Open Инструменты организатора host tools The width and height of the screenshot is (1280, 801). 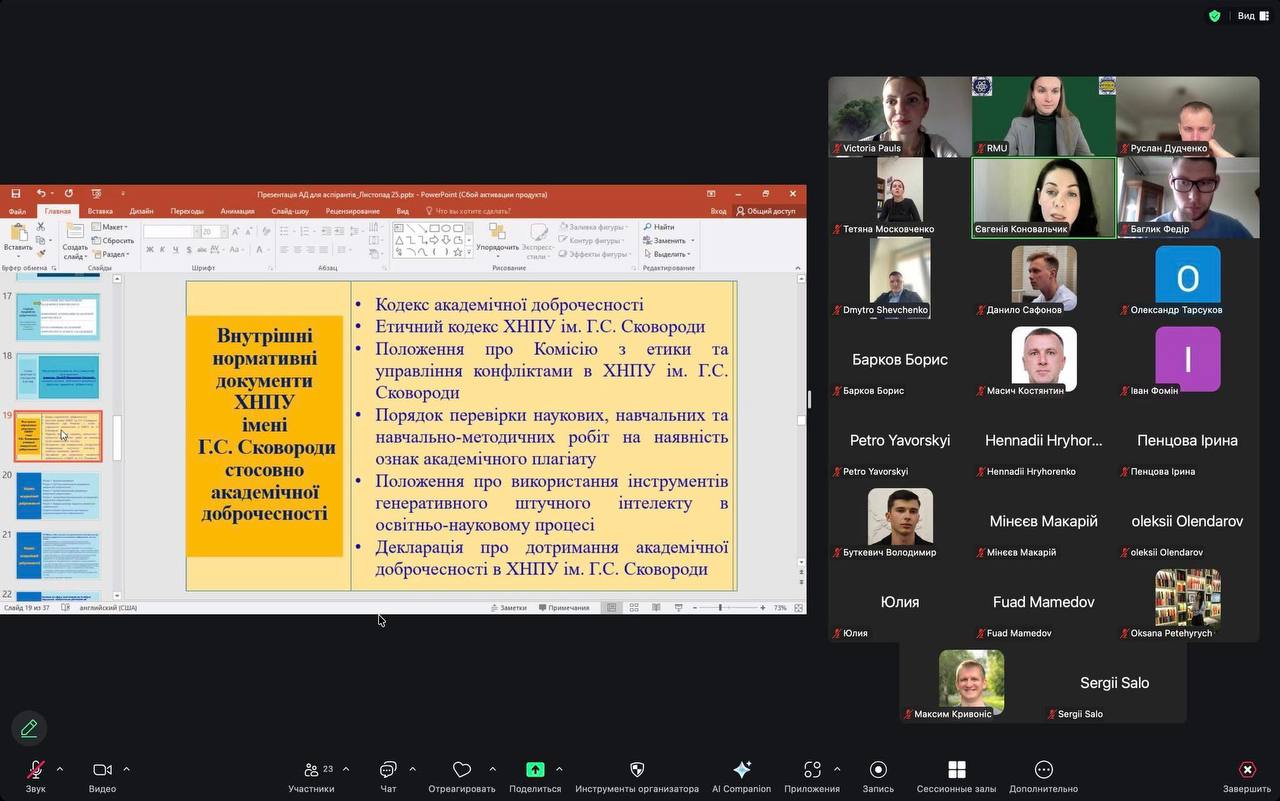pos(637,771)
